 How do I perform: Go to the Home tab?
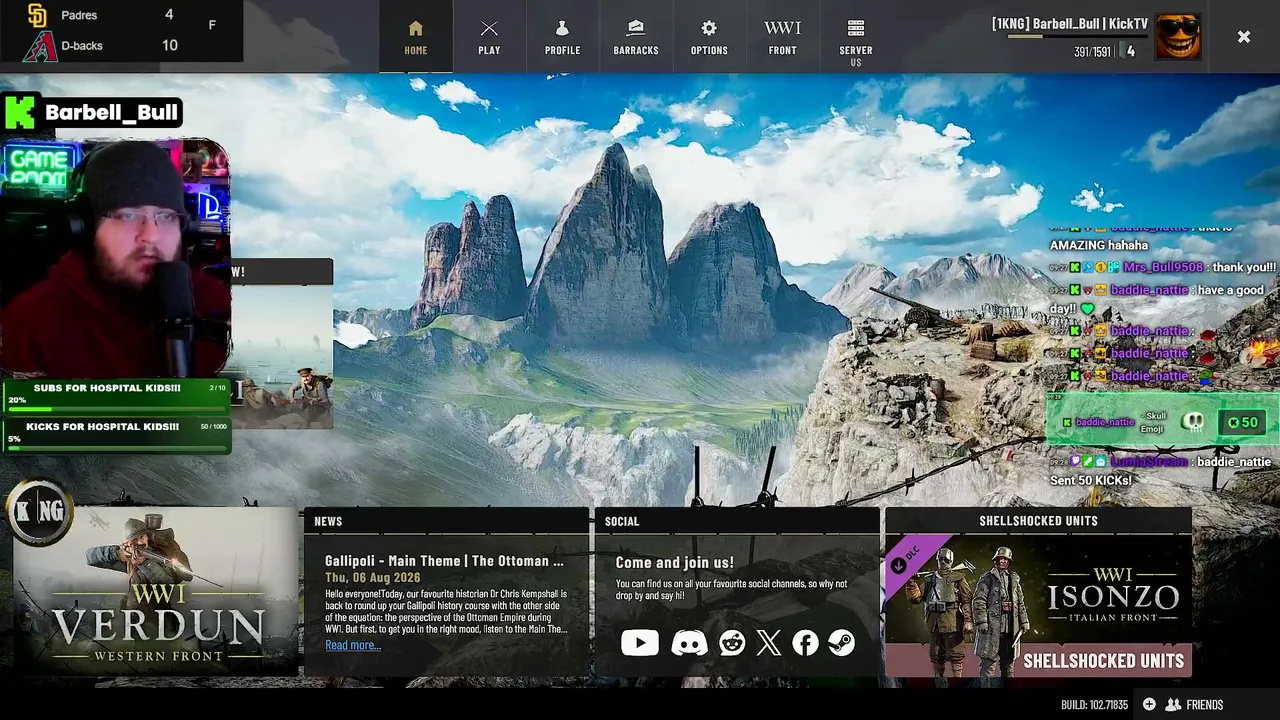416,37
